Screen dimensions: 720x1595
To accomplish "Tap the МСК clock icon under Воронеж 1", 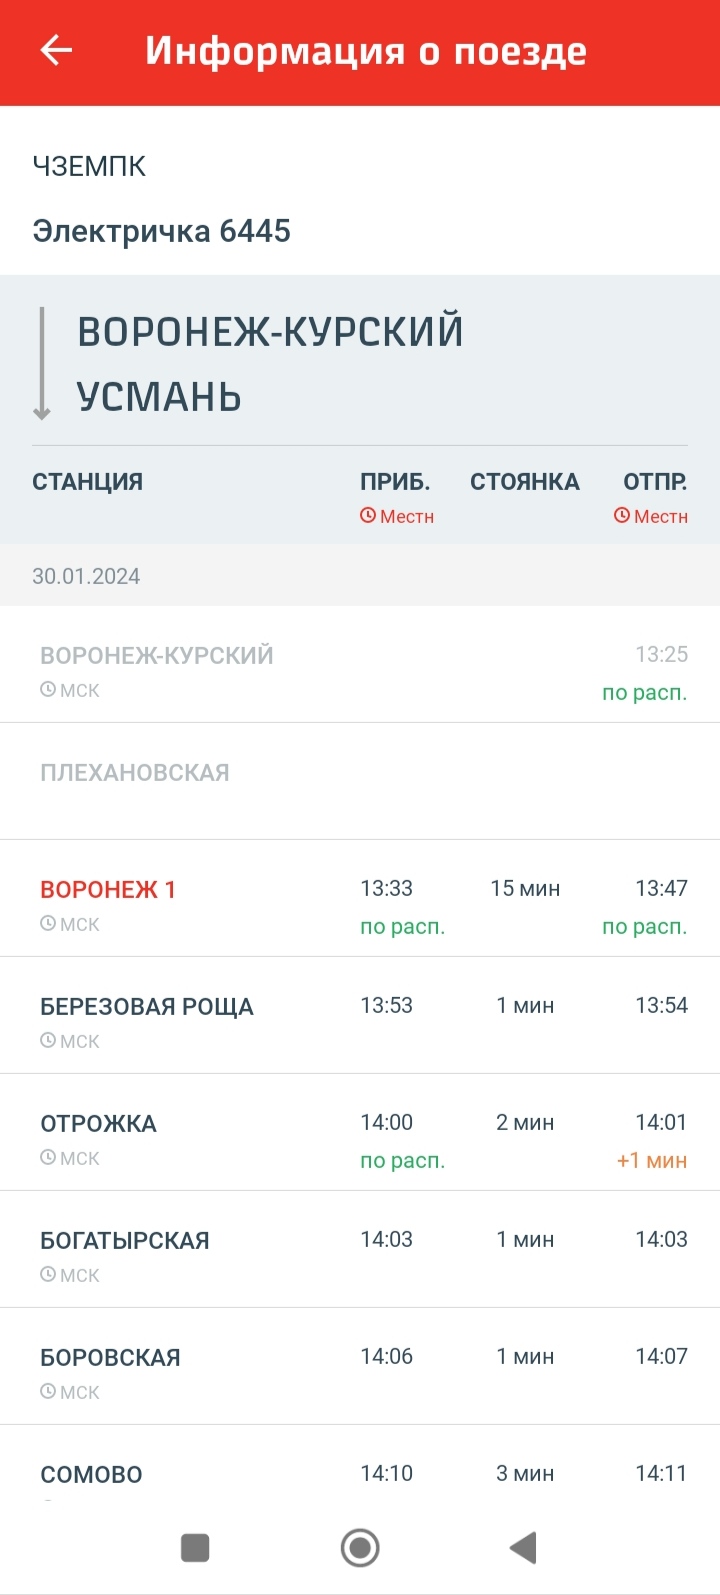I will (x=47, y=924).
